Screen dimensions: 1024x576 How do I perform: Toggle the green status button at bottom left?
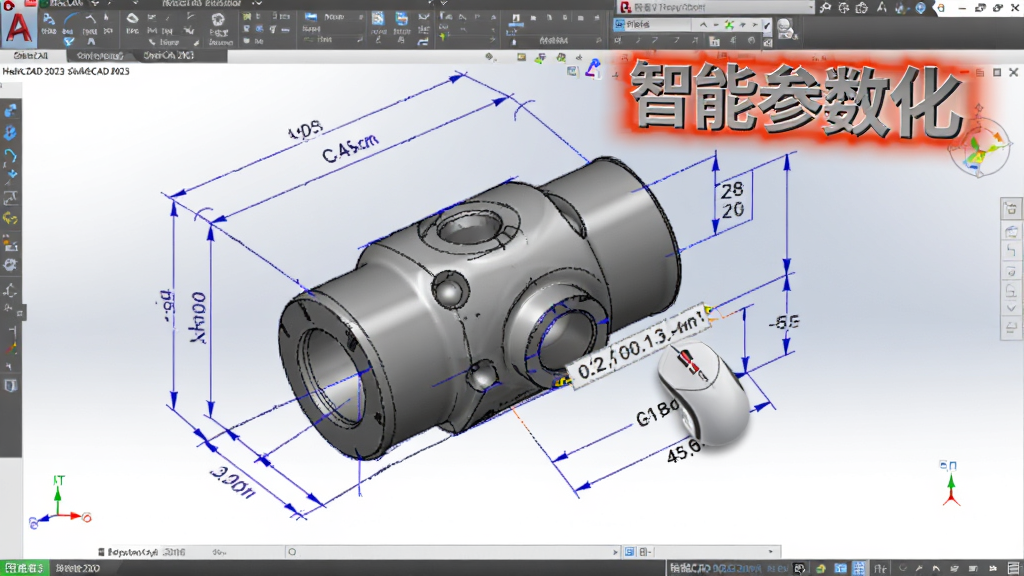[24, 568]
